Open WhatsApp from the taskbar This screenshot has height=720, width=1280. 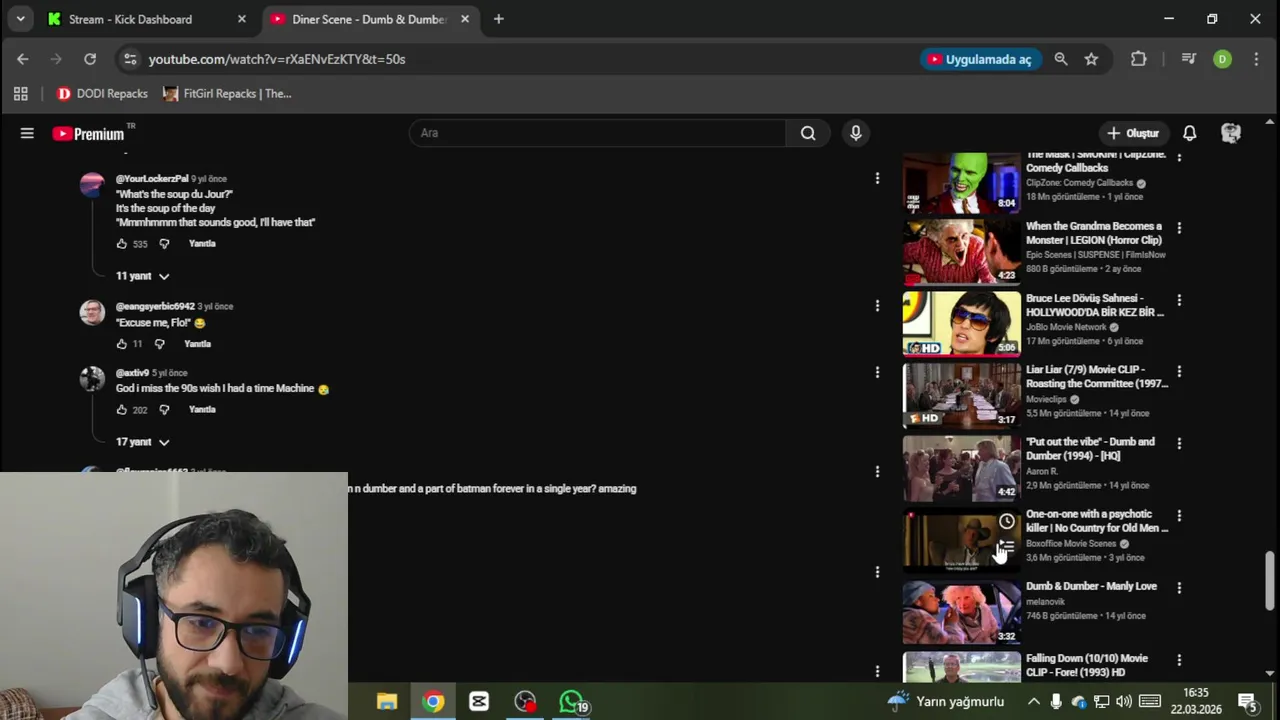pos(572,702)
